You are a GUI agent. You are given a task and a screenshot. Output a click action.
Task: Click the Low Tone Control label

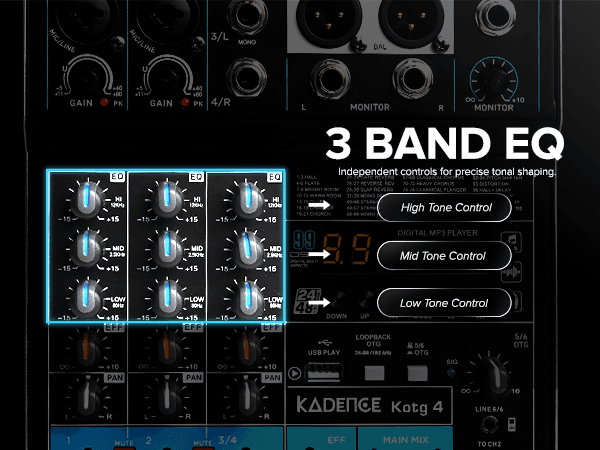tap(444, 303)
